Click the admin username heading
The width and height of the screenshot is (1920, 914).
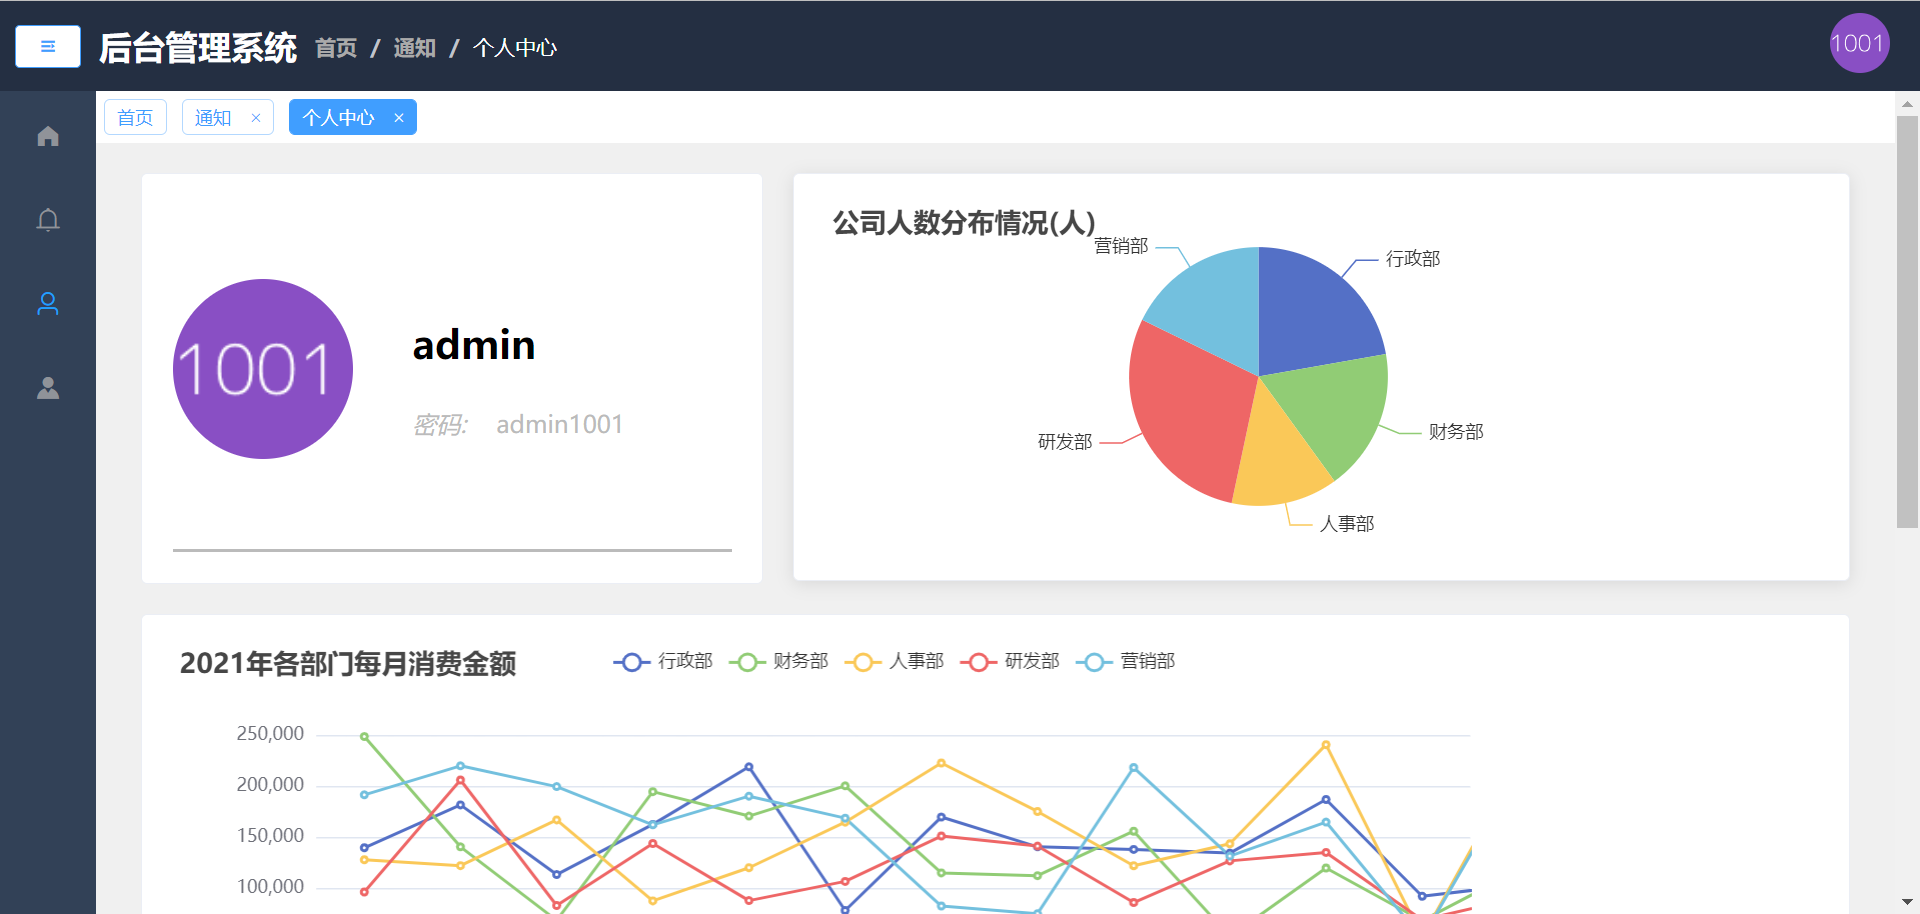(x=474, y=345)
